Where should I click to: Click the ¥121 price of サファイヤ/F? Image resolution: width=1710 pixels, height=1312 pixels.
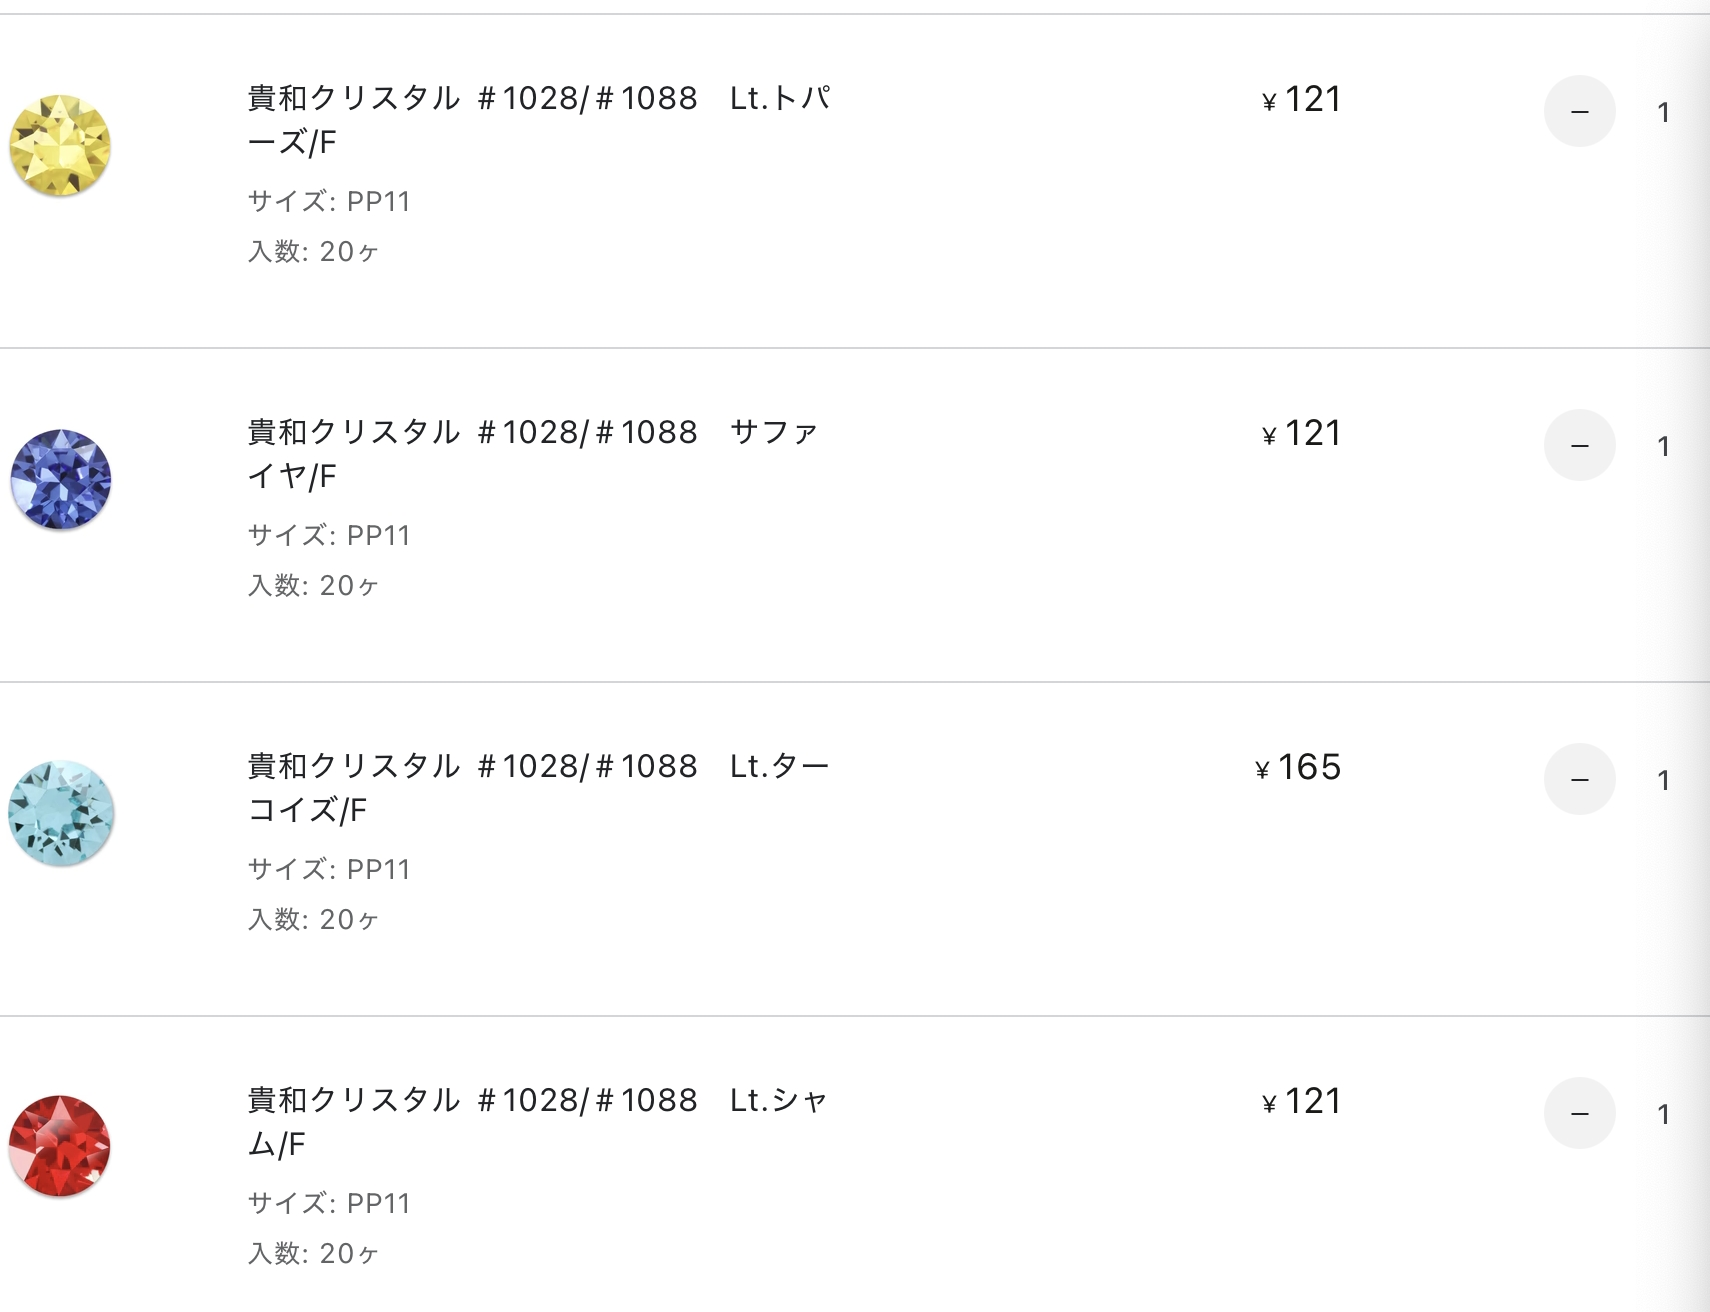(1301, 433)
